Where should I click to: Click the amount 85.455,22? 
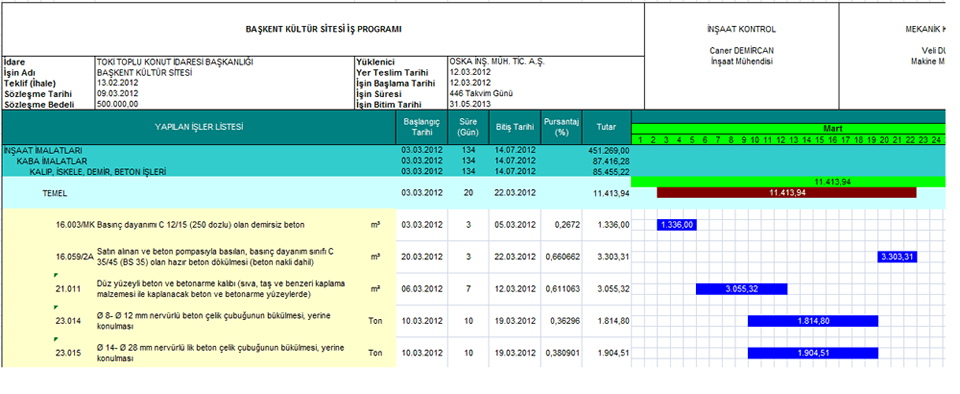point(611,171)
